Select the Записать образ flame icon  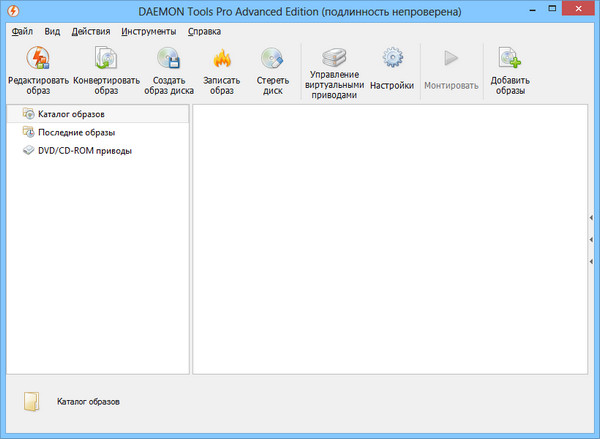[x=221, y=62]
